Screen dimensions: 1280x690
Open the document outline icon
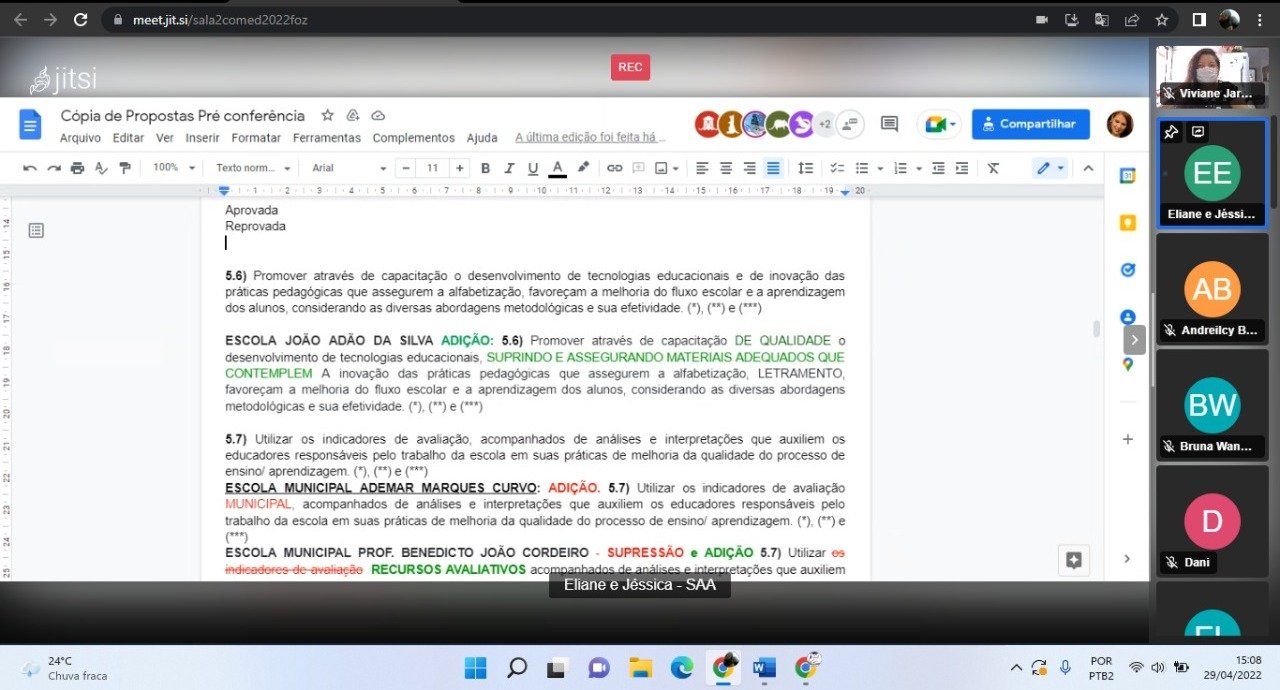[36, 231]
